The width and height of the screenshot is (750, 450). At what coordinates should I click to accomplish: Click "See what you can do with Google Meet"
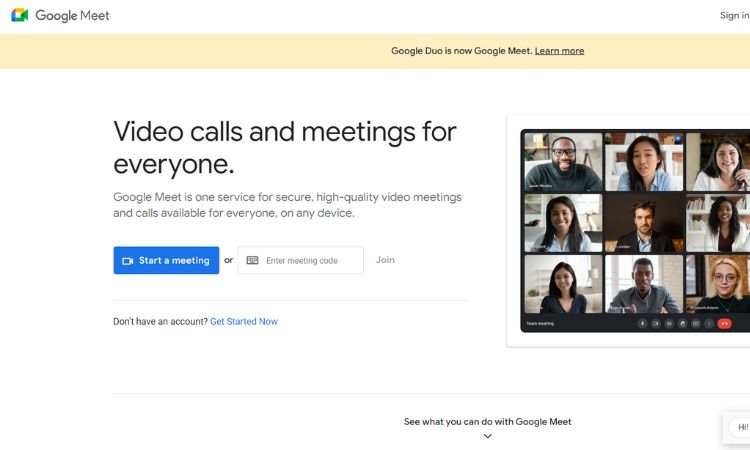(487, 422)
